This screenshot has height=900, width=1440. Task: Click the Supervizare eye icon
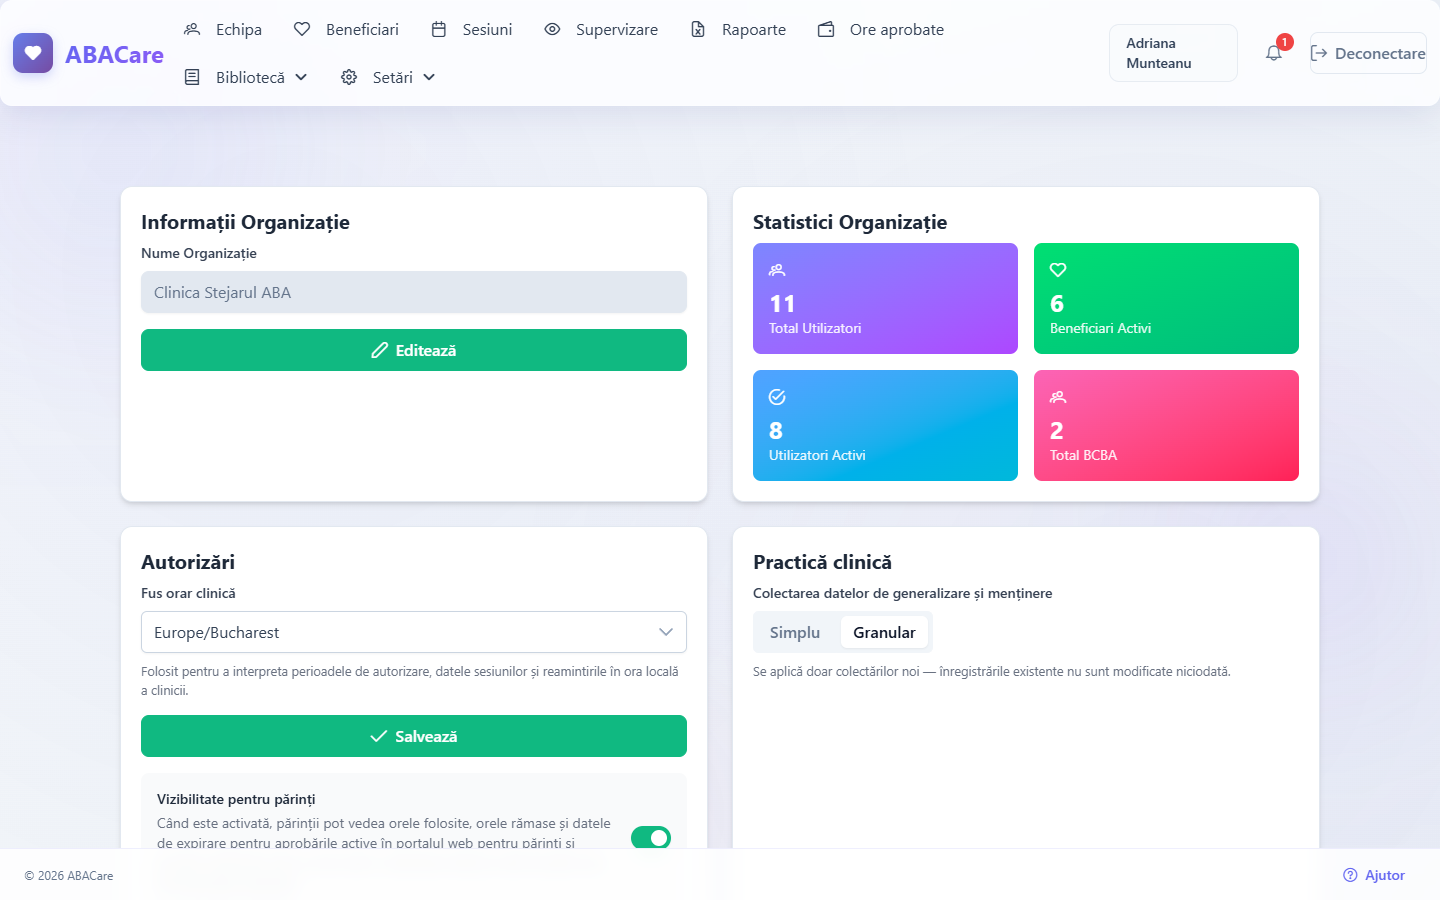pos(552,29)
